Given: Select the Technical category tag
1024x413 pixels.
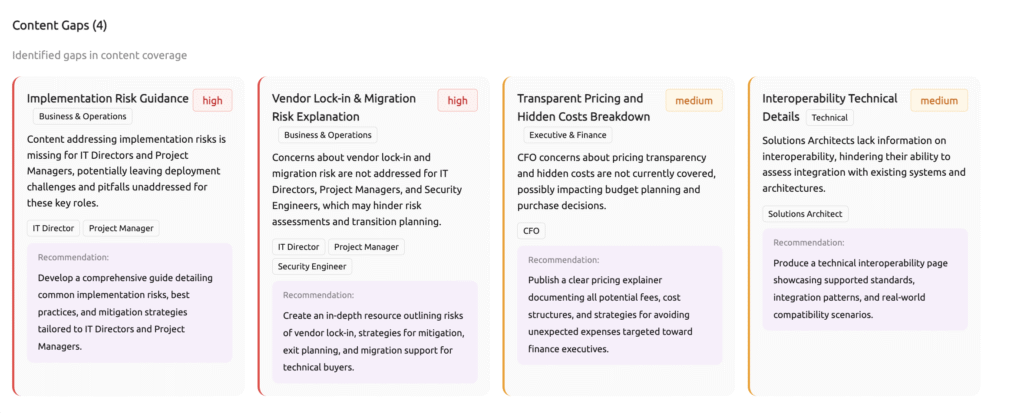Looking at the screenshot, I should [830, 117].
